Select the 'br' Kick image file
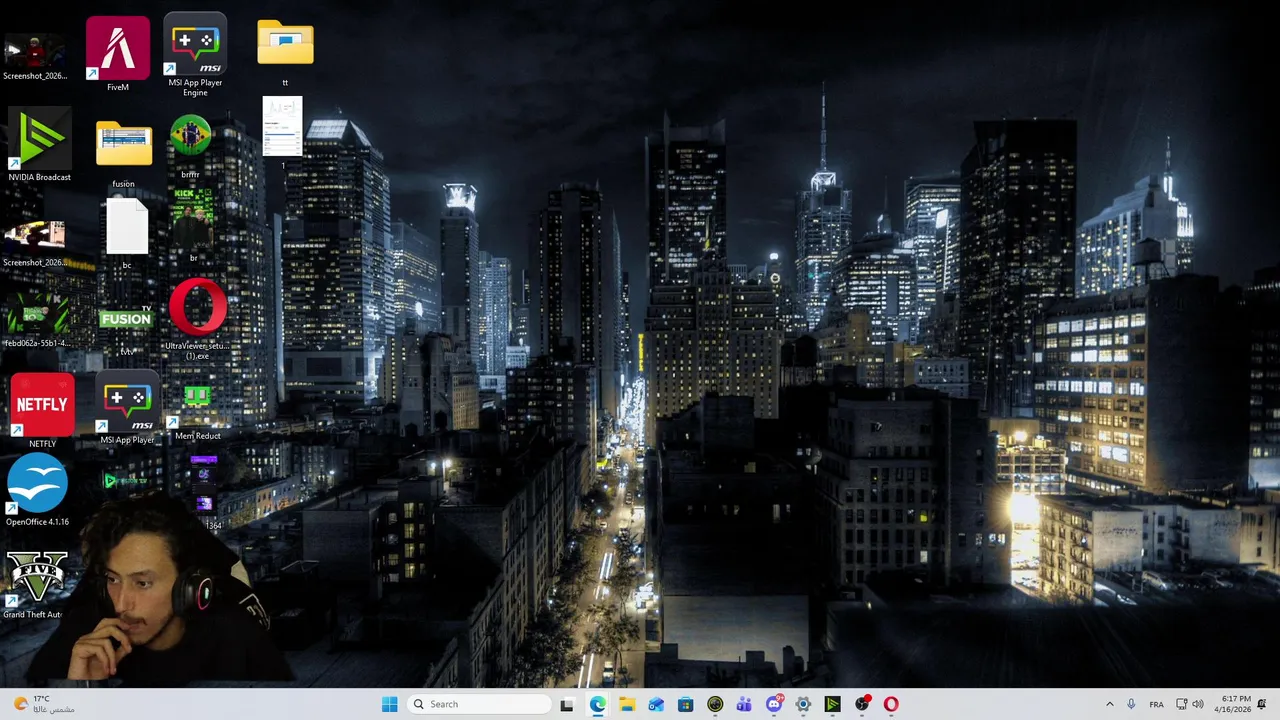This screenshot has height=720, width=1280. coord(193,224)
